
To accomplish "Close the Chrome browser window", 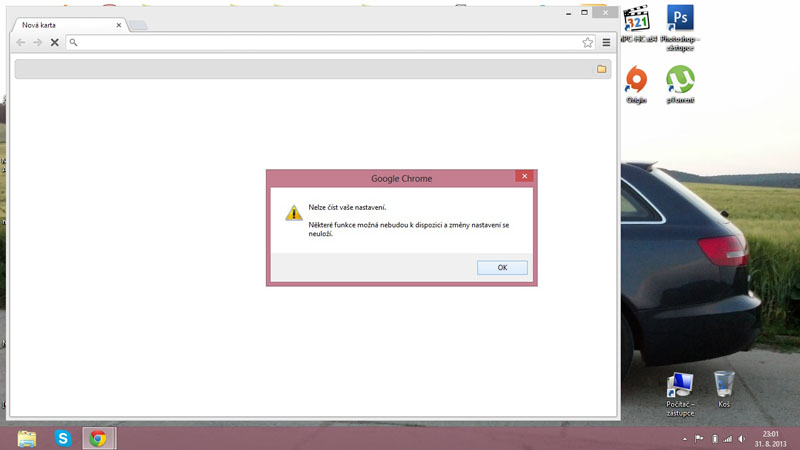I will [605, 12].
